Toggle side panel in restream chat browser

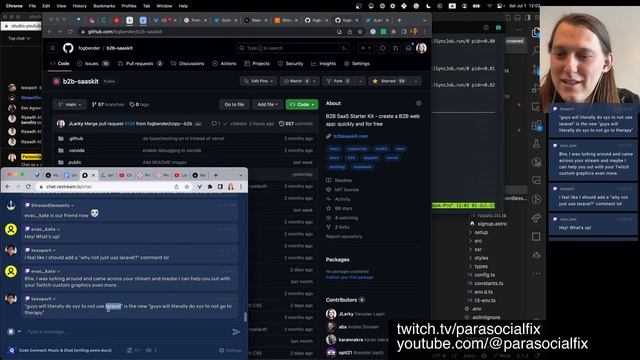220,187
